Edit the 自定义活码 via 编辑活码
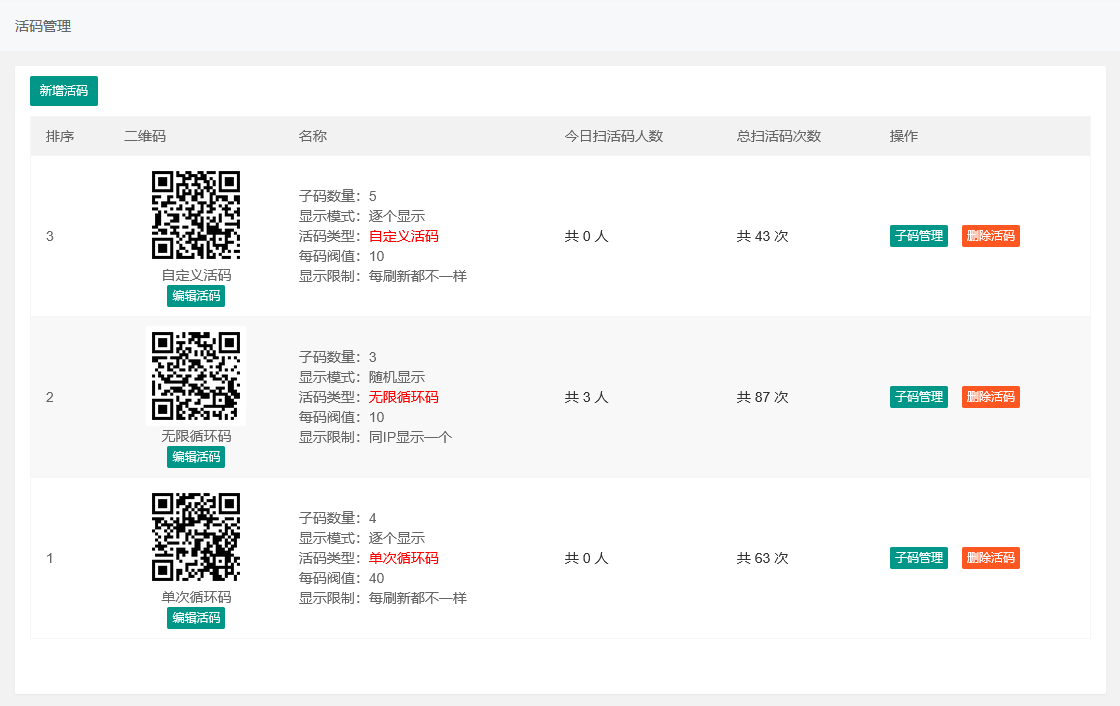 196,296
